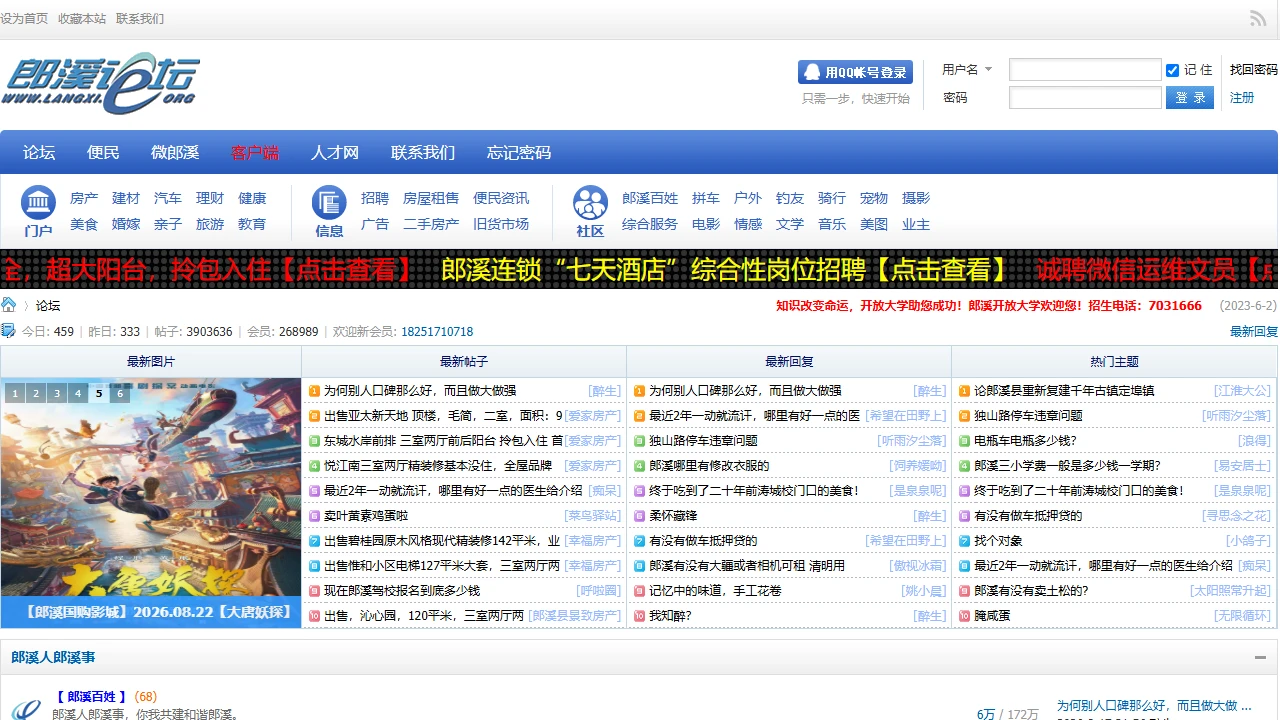This screenshot has height=720, width=1280.
Task: Open the 钓友 category link
Action: pos(790,198)
